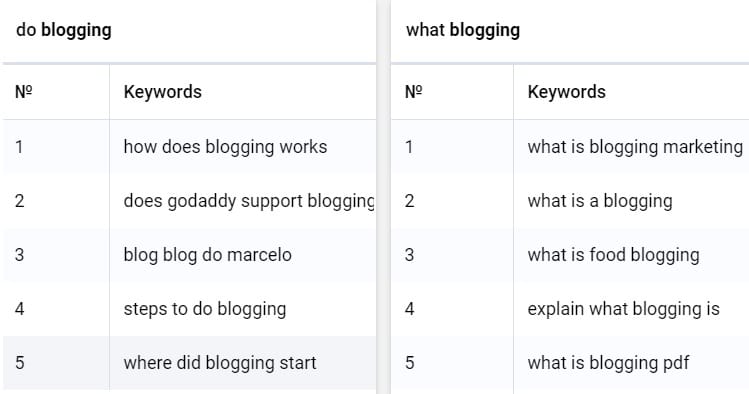Click № column header in do blogging table
Screen dimensions: 749x394
coord(23,92)
